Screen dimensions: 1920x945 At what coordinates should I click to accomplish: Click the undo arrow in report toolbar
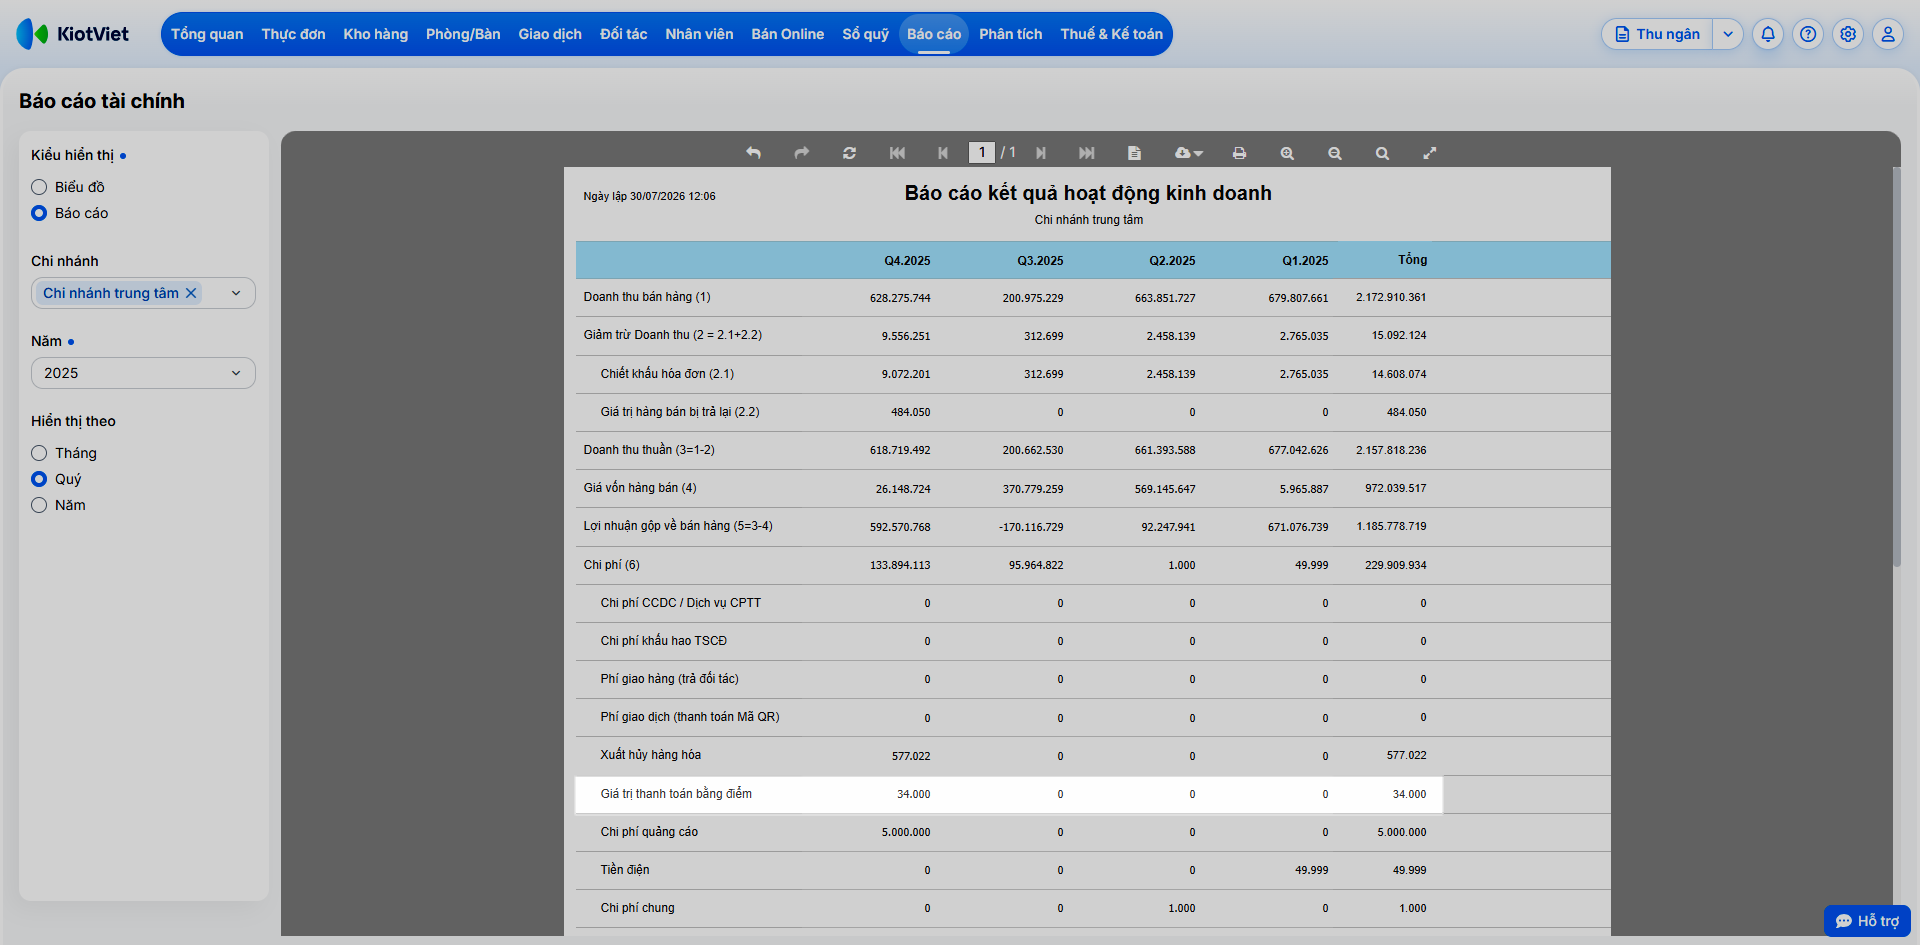point(753,153)
